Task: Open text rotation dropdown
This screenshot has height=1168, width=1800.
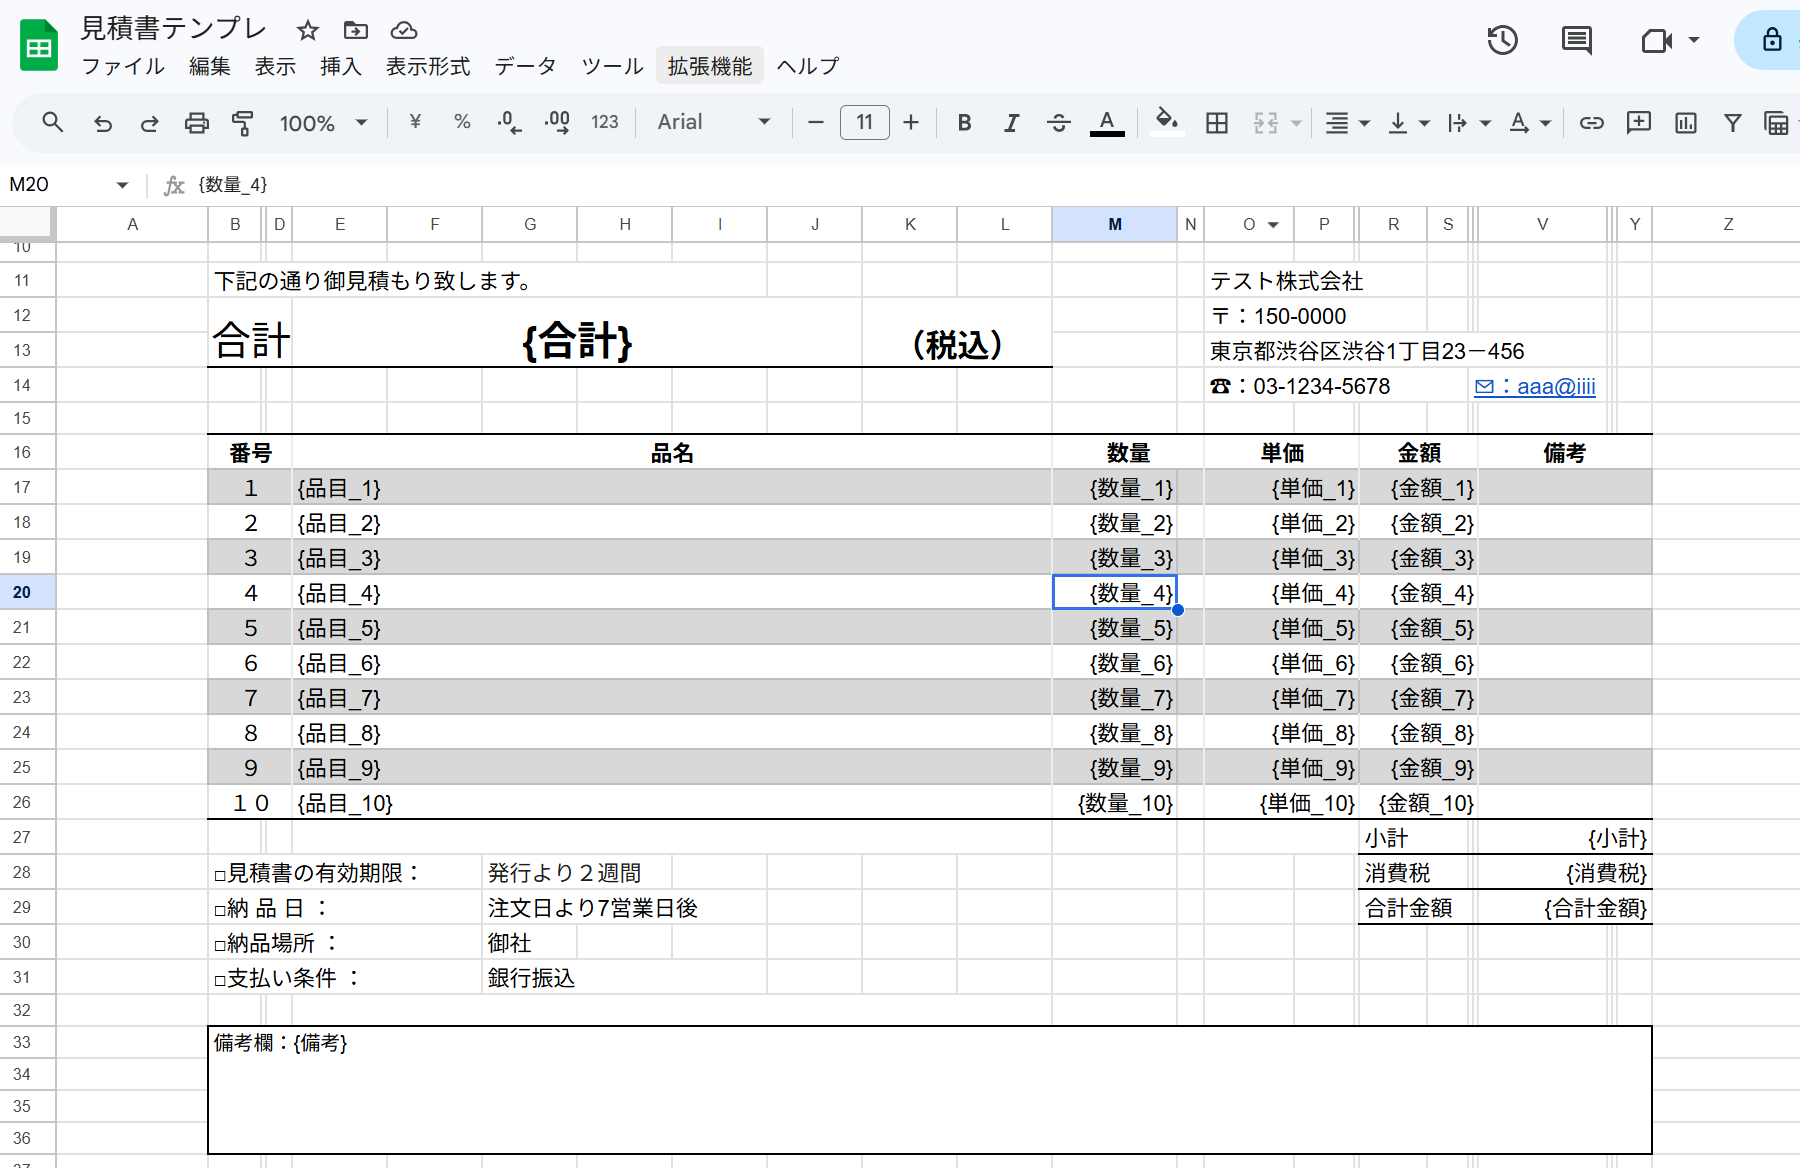Action: (x=1530, y=122)
